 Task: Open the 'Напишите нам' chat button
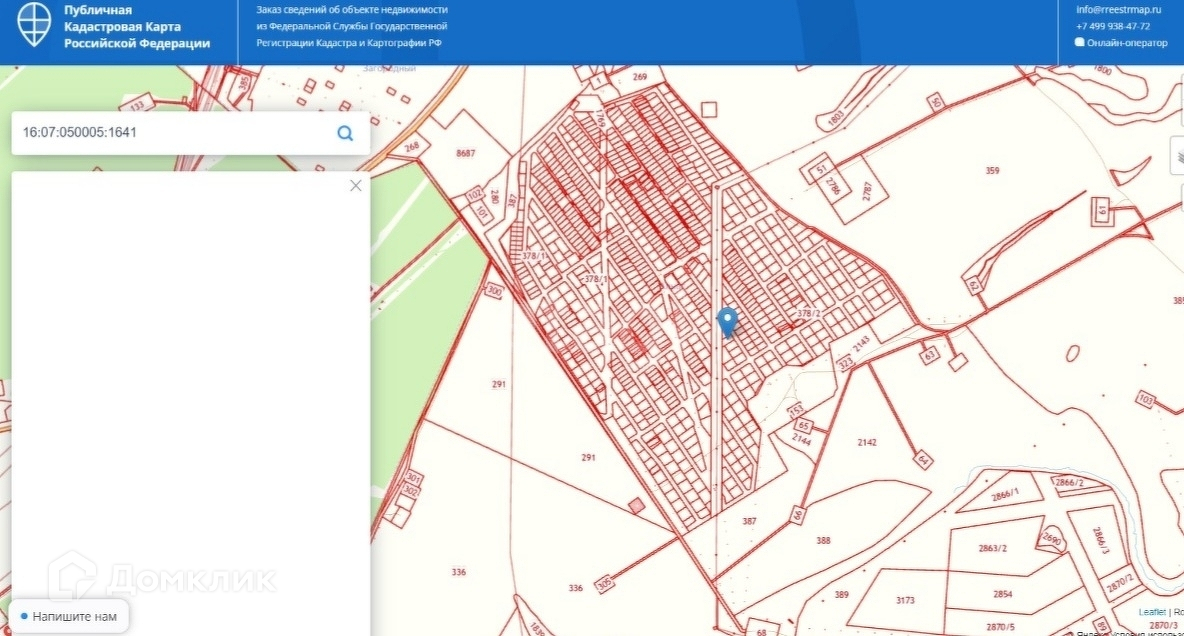click(69, 616)
